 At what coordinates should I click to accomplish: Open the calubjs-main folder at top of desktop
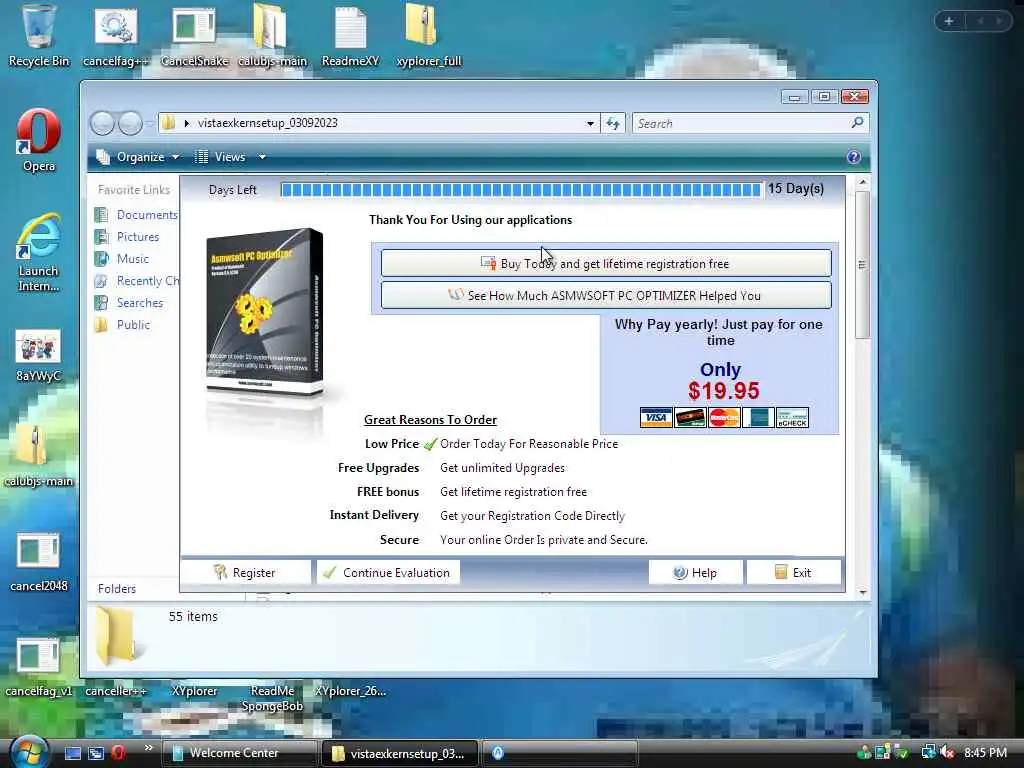click(x=272, y=36)
